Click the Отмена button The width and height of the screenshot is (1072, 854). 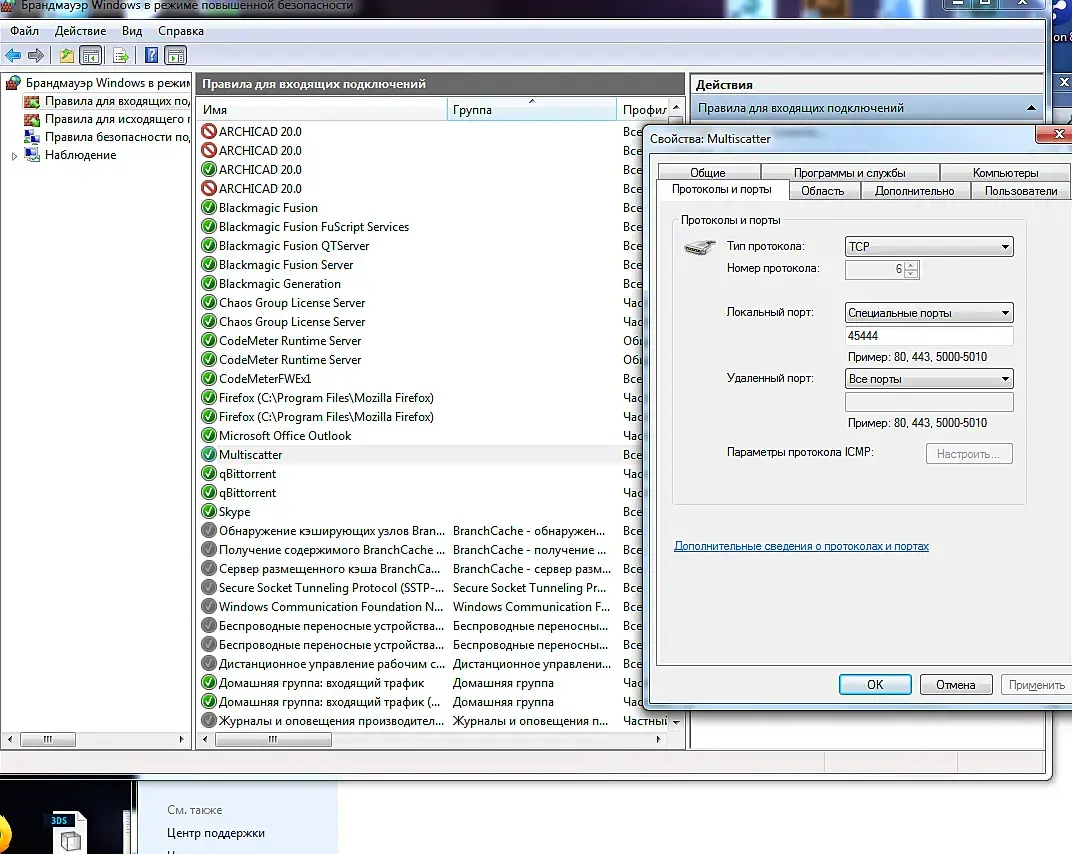coord(956,684)
